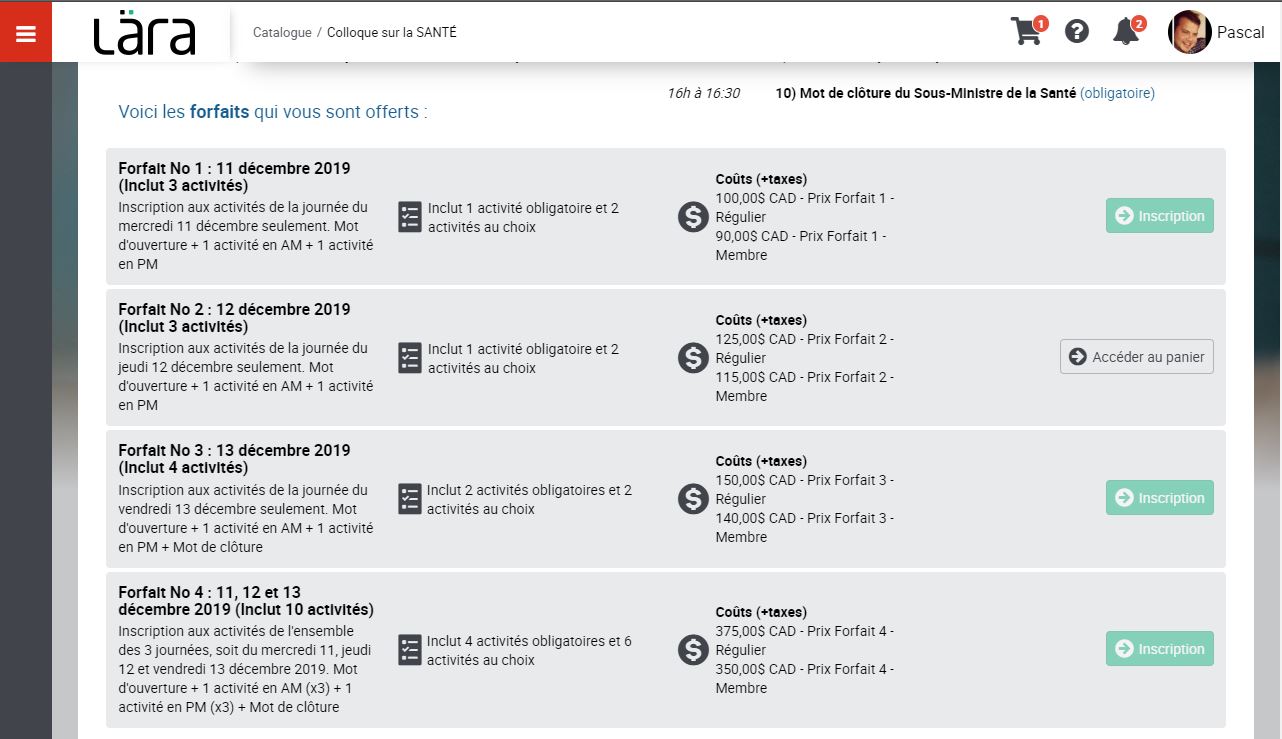Screen dimensions: 1282x739
Task: Open the help question mark icon
Action: tap(1077, 31)
